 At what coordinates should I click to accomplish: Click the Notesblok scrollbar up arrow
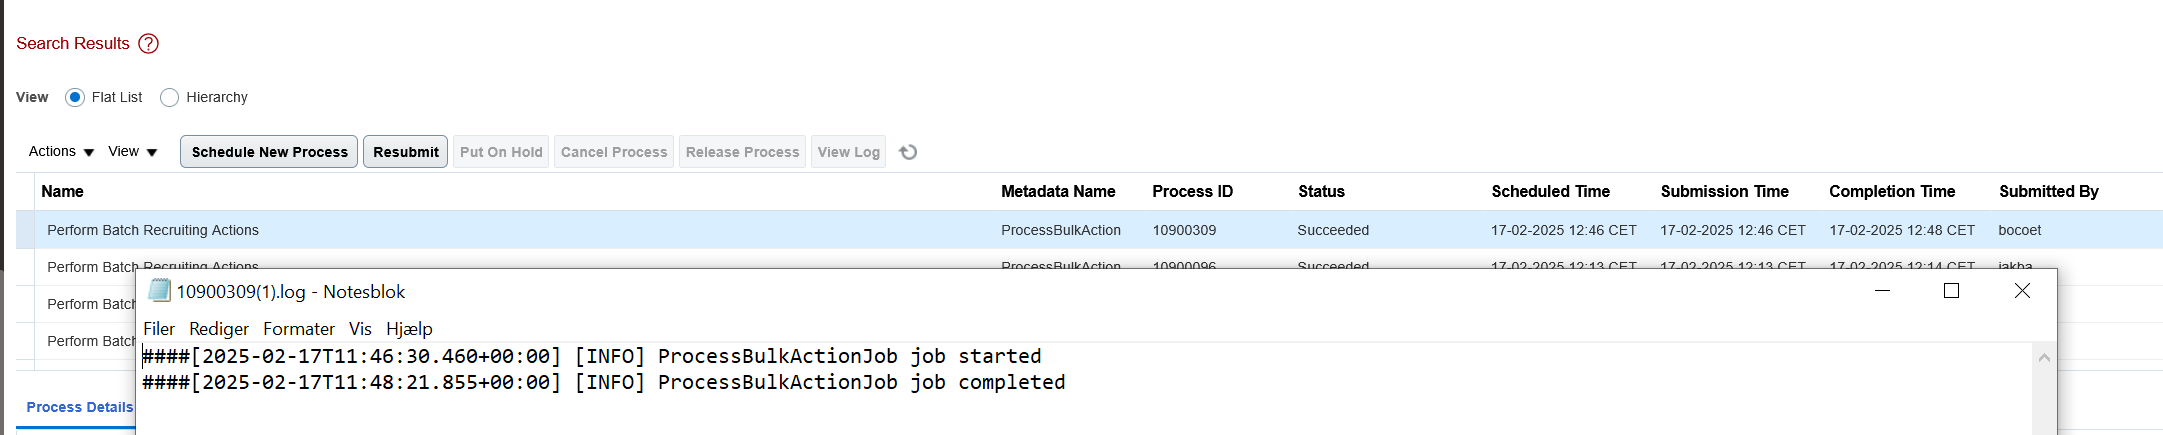tap(2044, 358)
